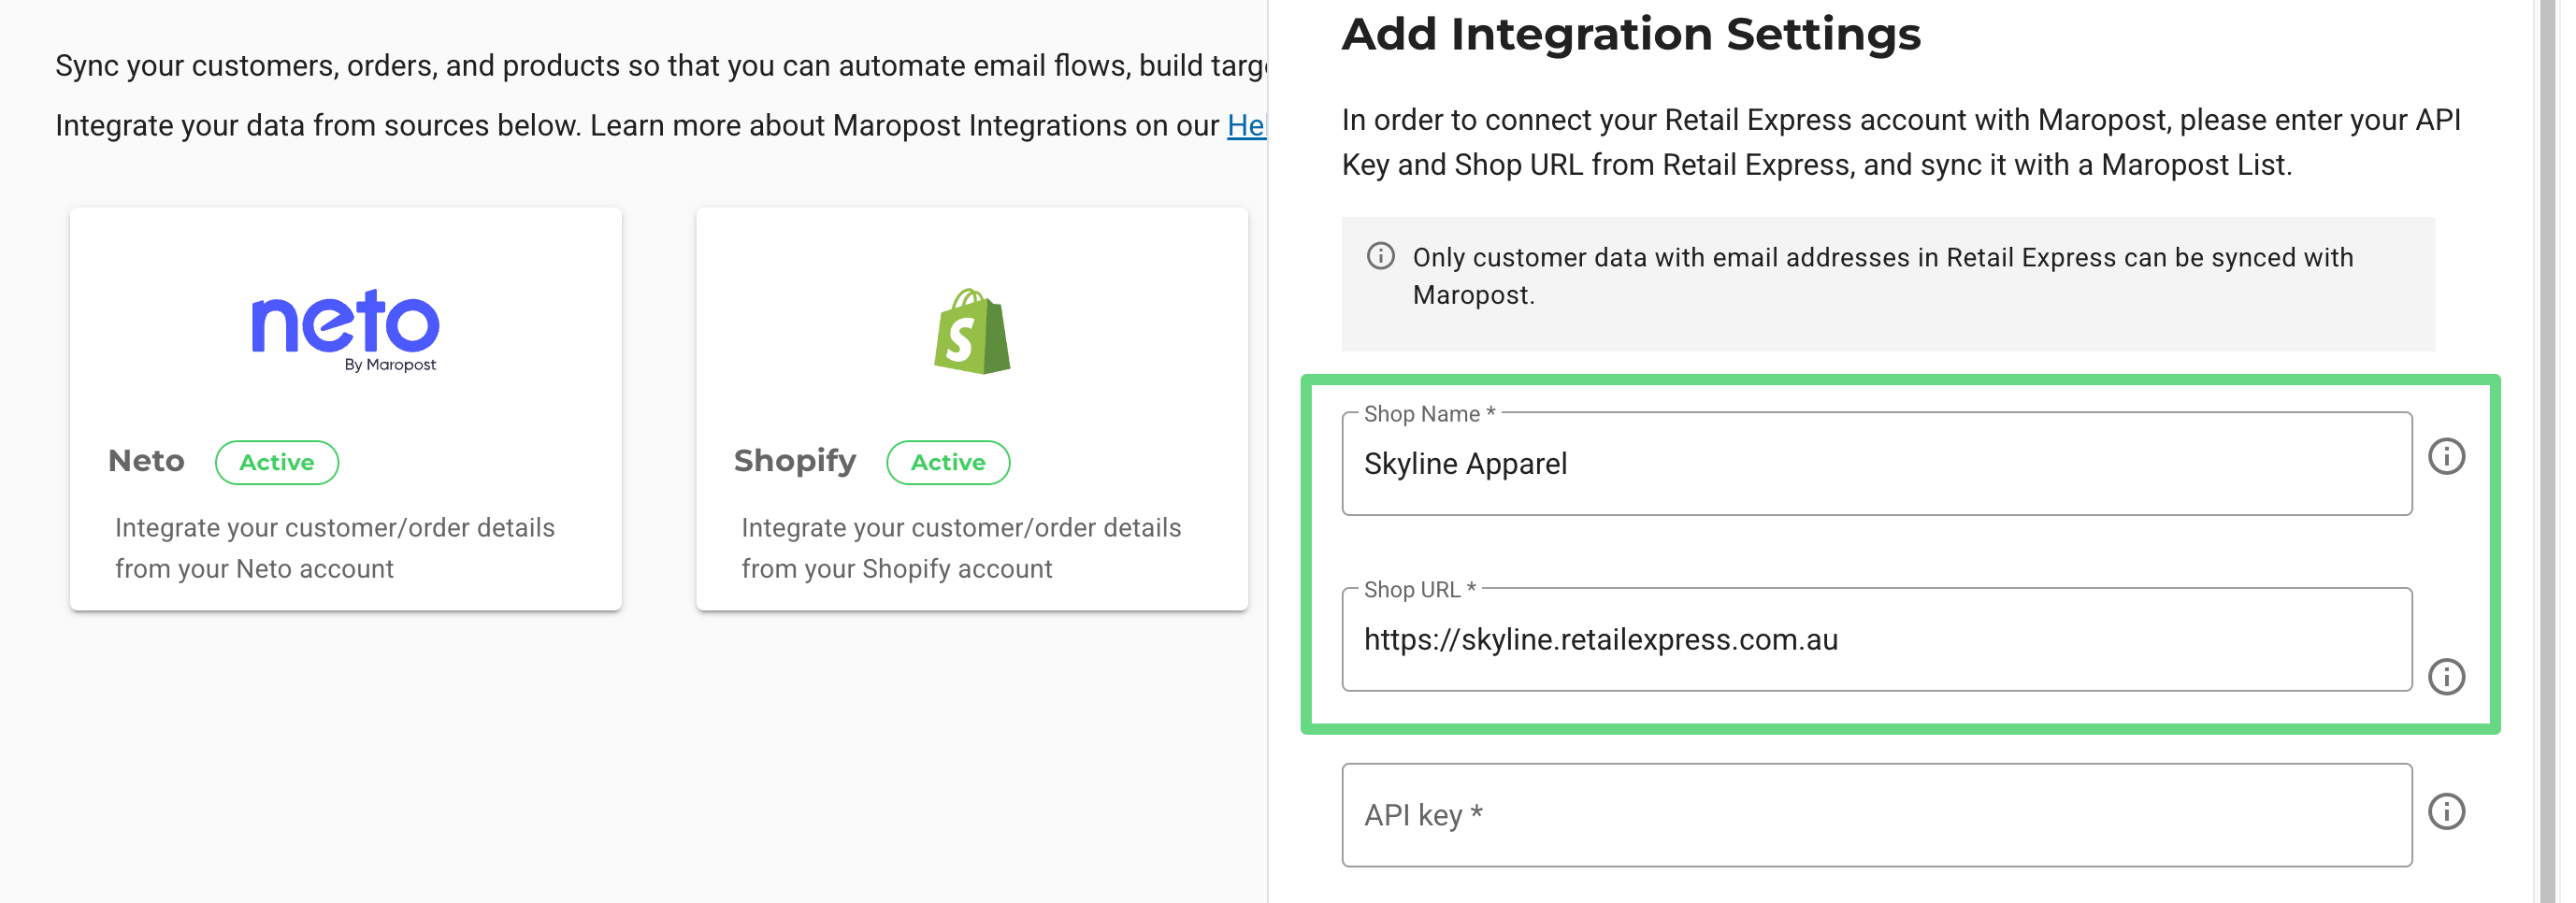This screenshot has height=903, width=2576.
Task: Open the Neto integration card title
Action: point(146,461)
